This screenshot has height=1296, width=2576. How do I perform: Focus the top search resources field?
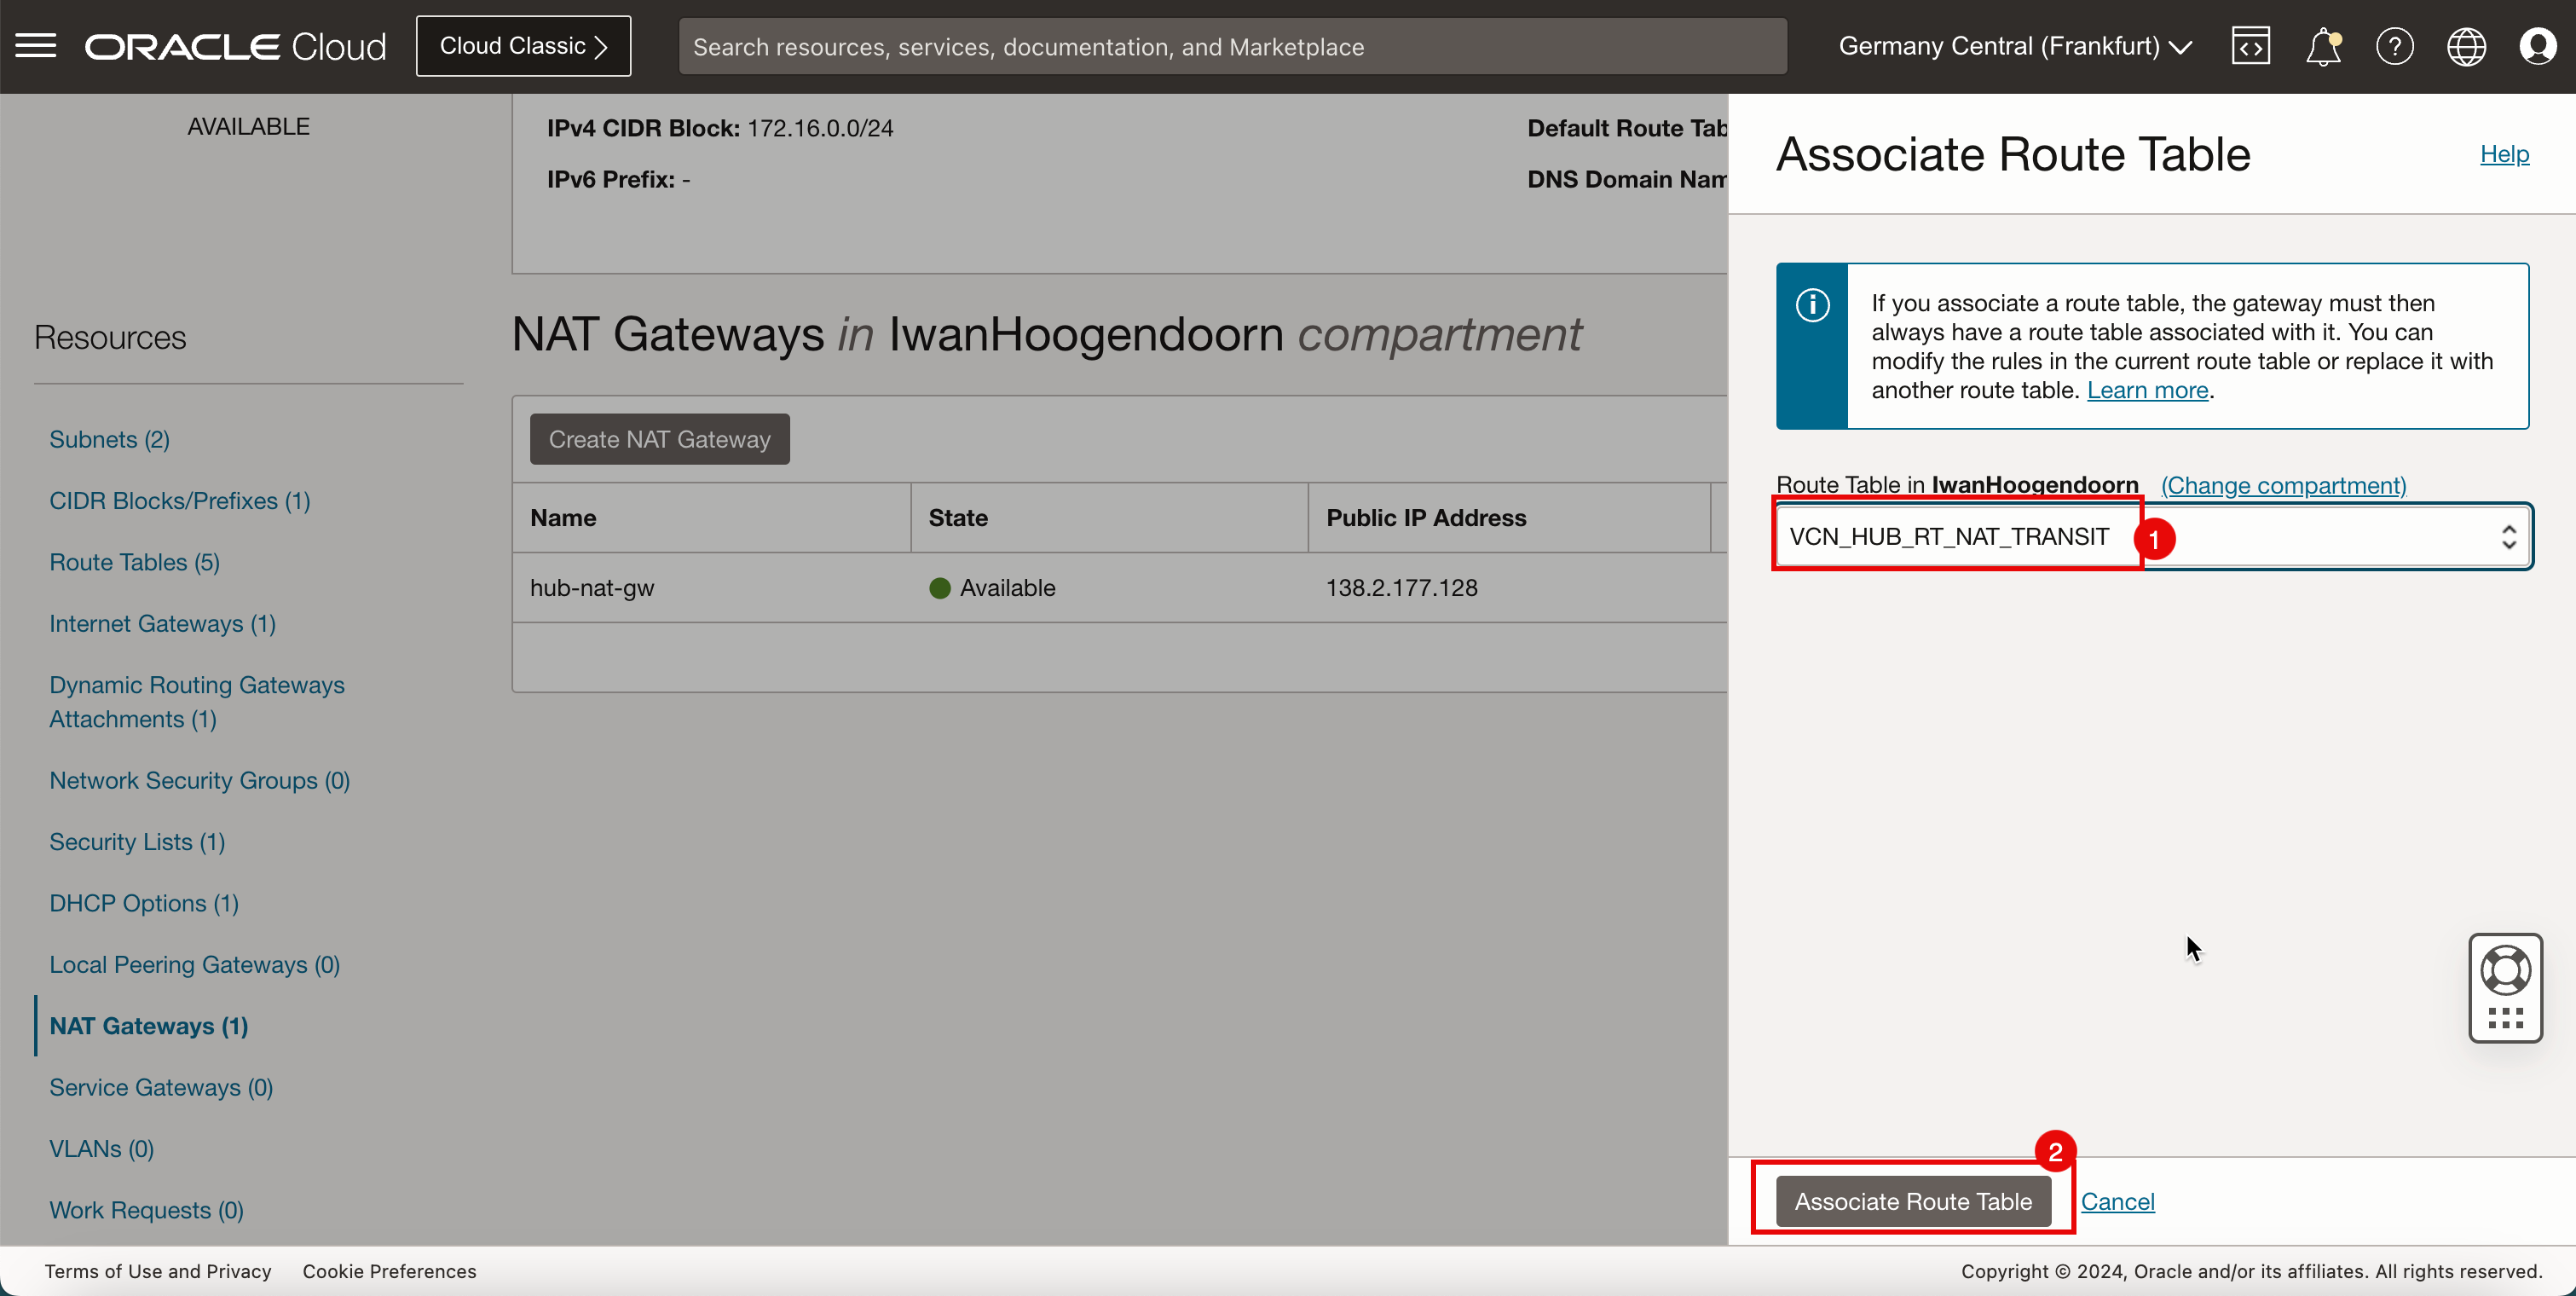click(1231, 46)
